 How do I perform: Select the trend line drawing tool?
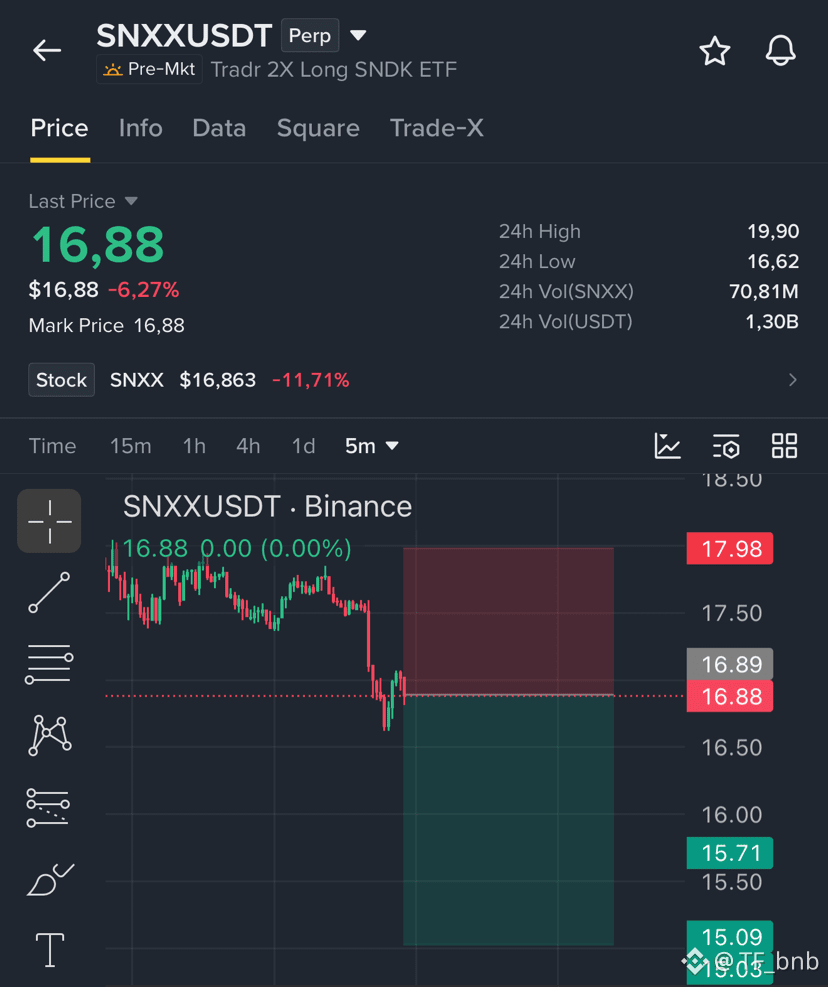[49, 592]
